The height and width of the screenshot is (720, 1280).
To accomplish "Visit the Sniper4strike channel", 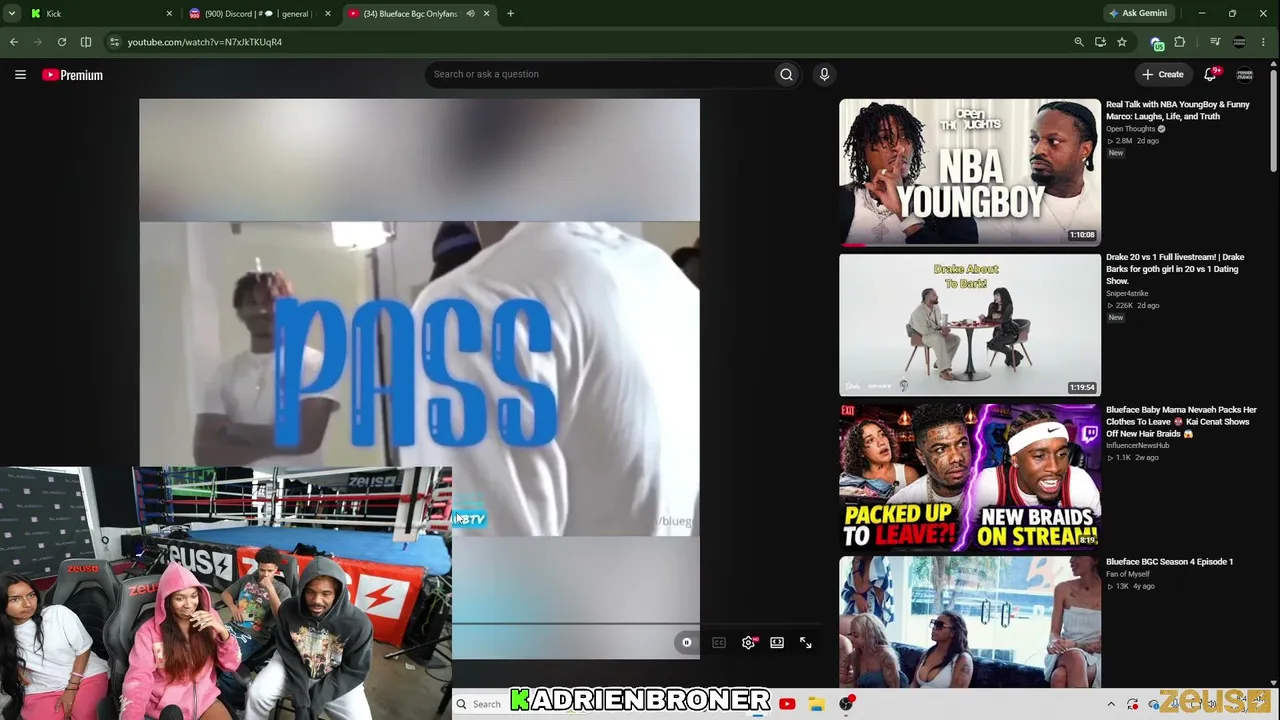I will (1127, 294).
